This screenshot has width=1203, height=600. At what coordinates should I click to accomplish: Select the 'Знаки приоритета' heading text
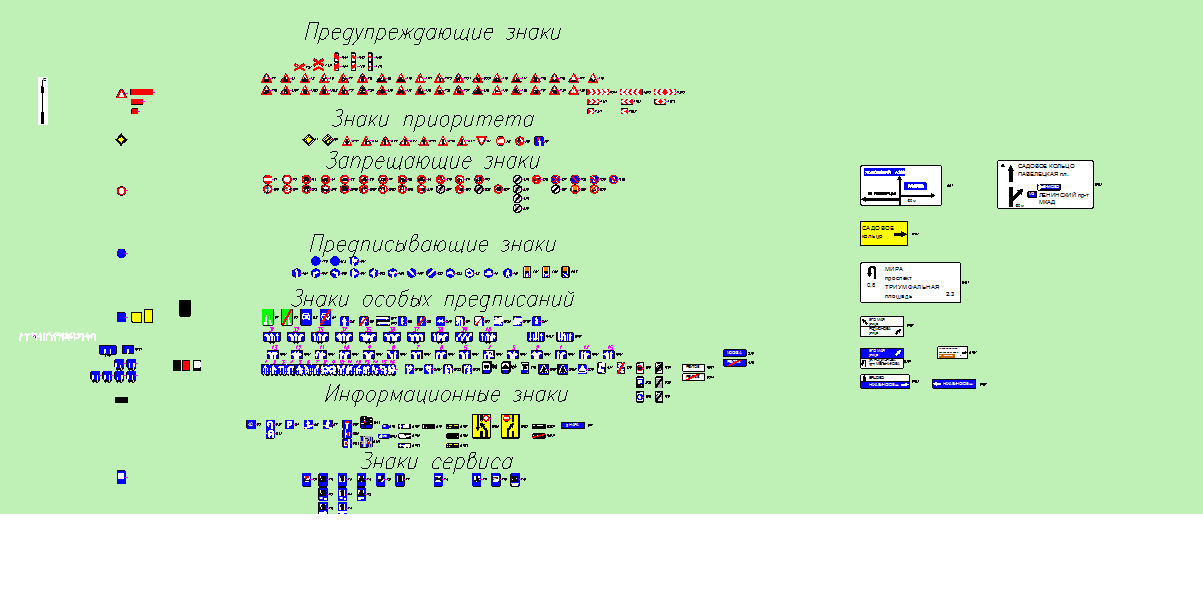[432, 120]
